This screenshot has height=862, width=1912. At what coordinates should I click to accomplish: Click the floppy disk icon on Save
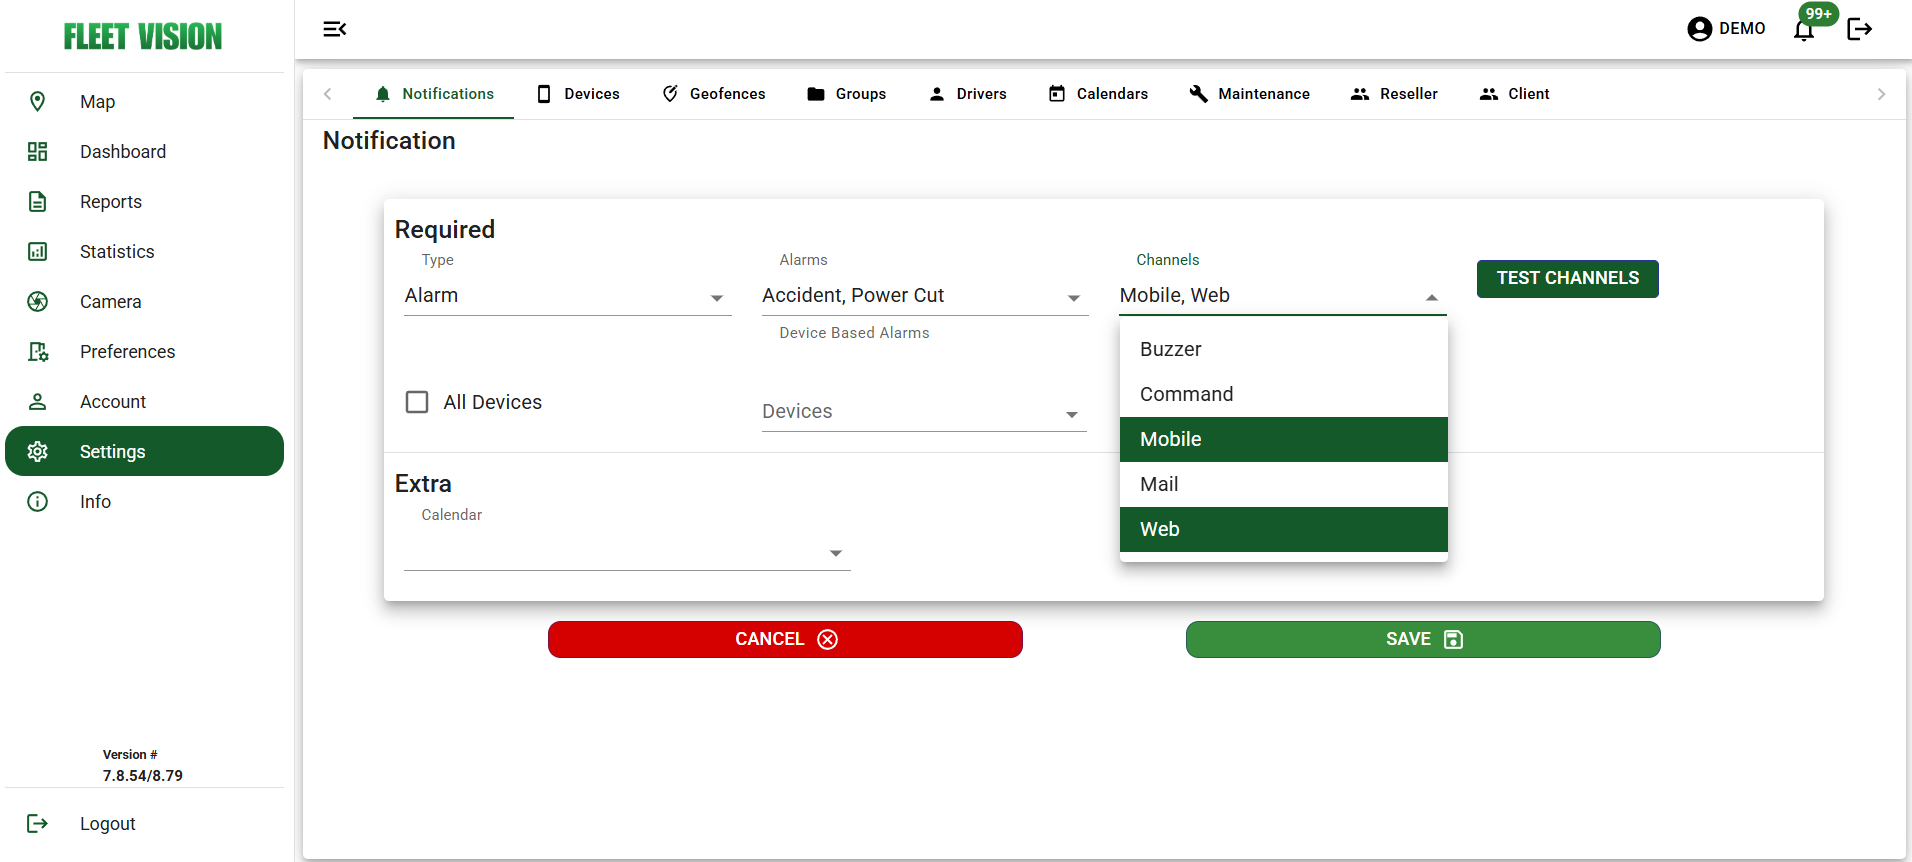click(1454, 639)
